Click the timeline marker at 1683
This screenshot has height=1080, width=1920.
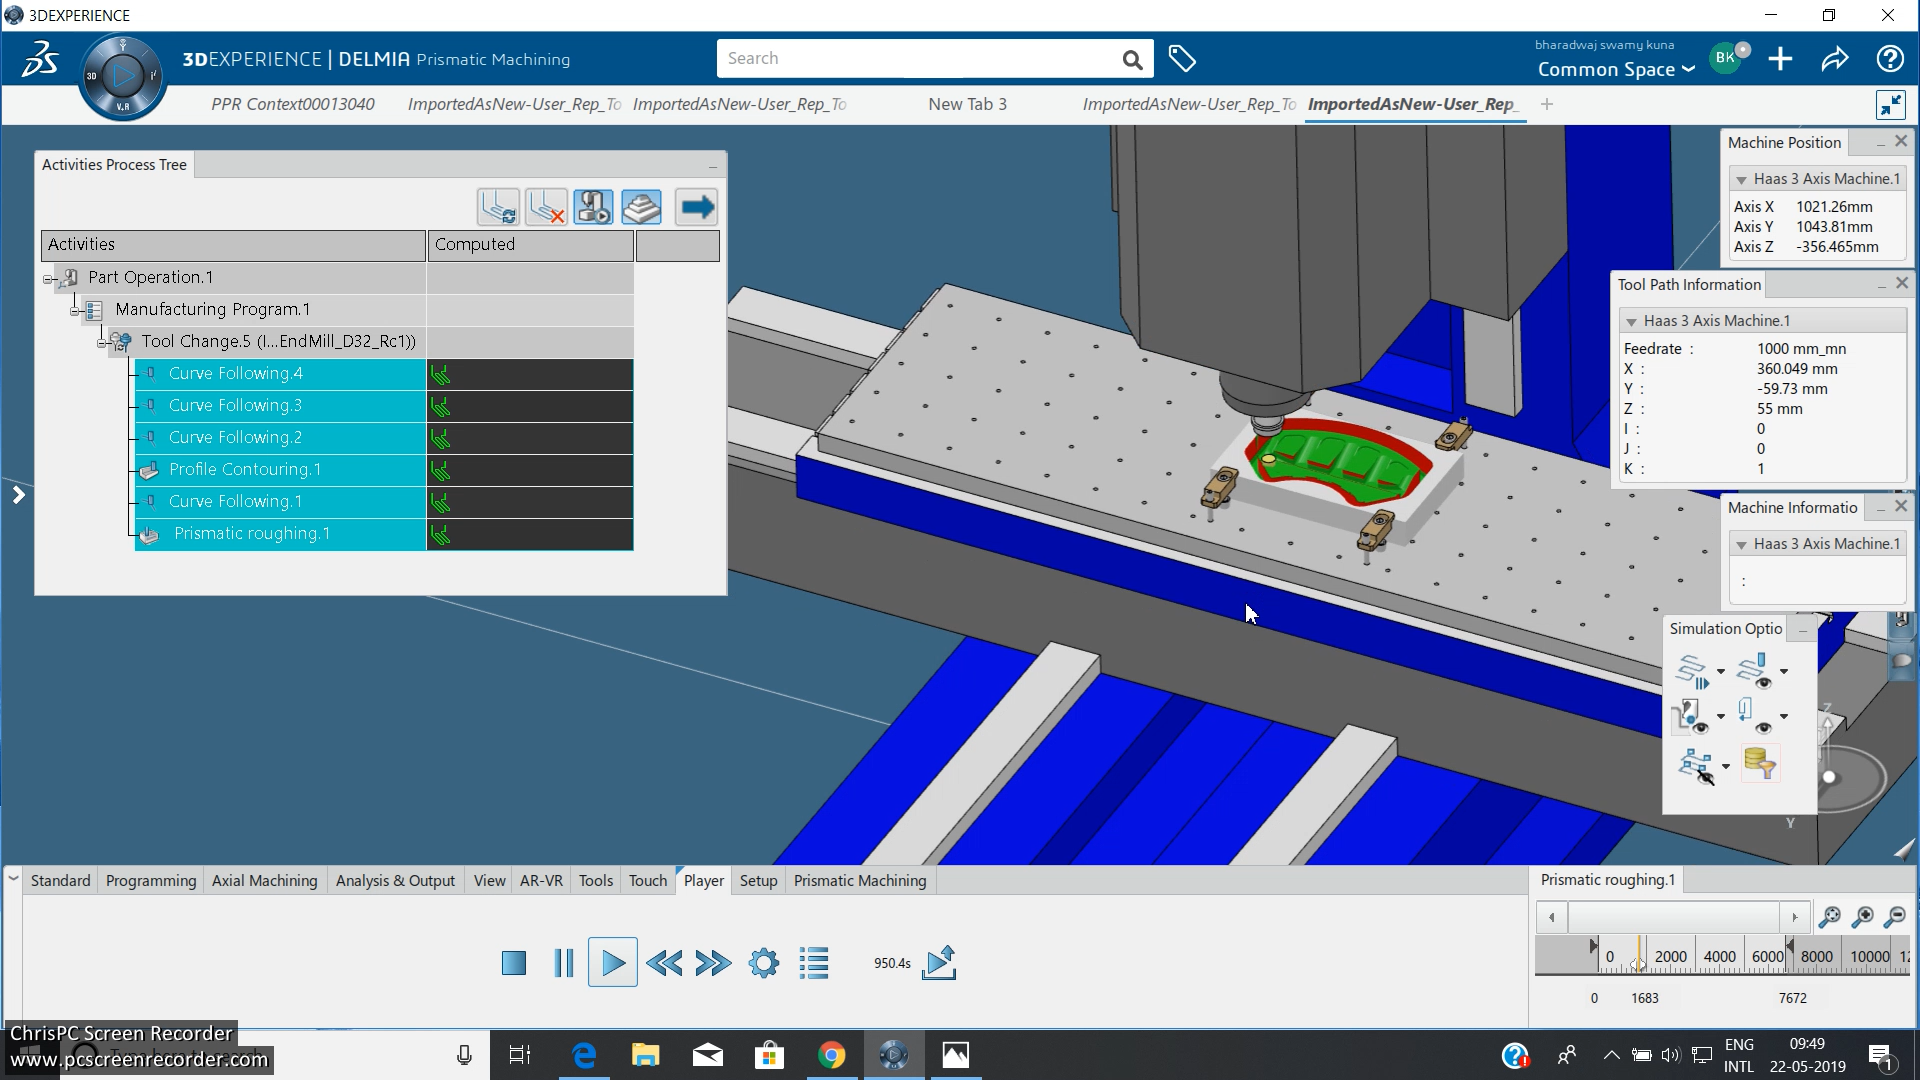[1638, 957]
